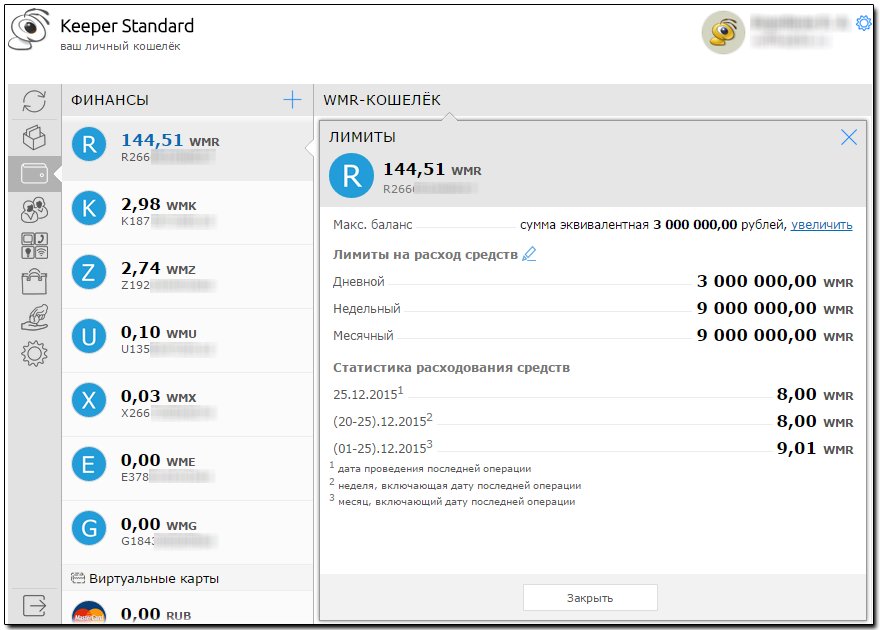
Task: Click the '25.12.2015' statistics row
Action: 593,394
